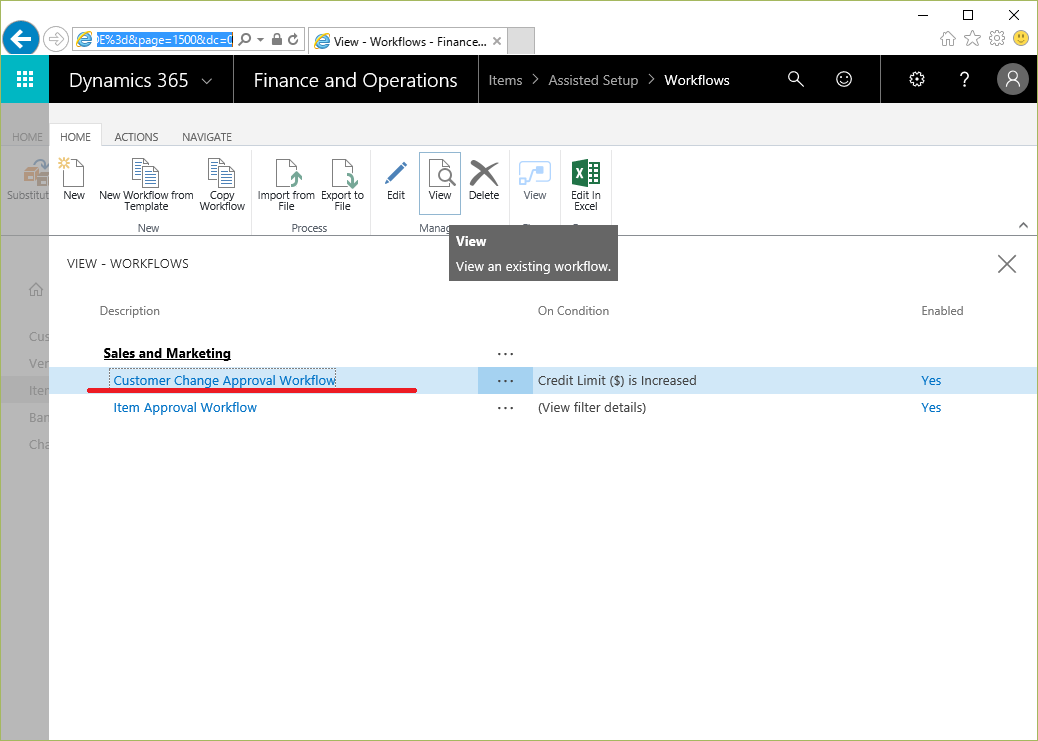Open ellipsis menu for Customer Change Approval Workflow
The height and width of the screenshot is (741, 1038).
pyautogui.click(x=505, y=381)
